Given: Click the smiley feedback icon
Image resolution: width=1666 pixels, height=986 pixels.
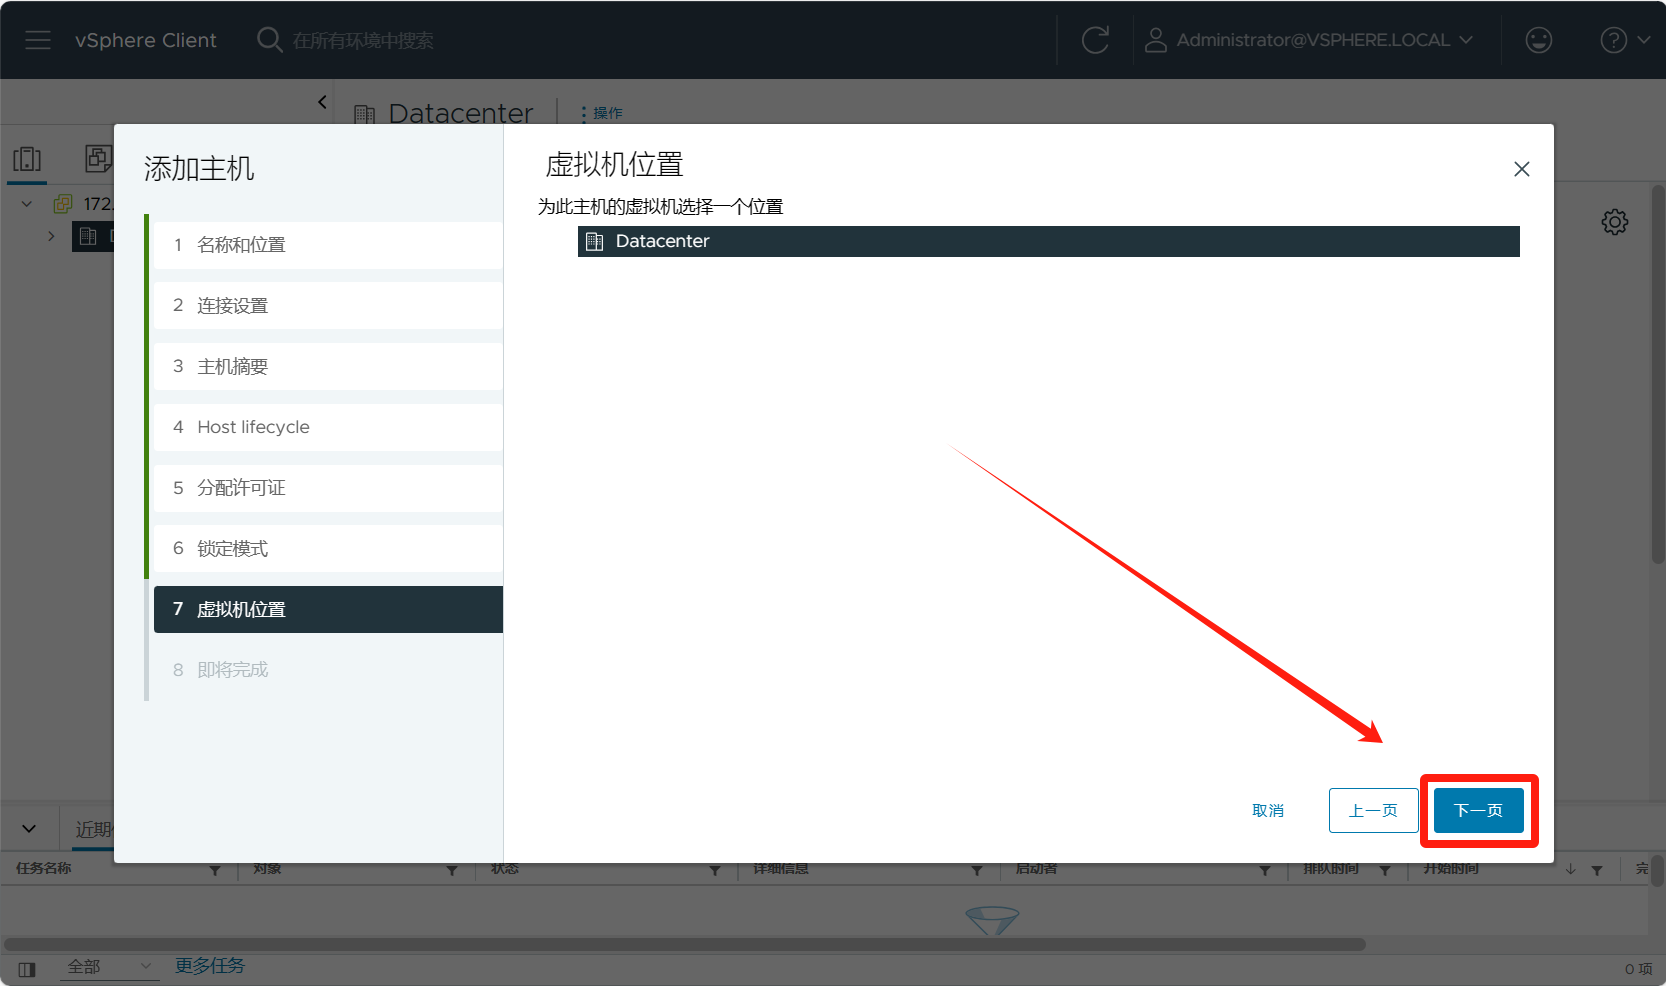Looking at the screenshot, I should [1538, 40].
